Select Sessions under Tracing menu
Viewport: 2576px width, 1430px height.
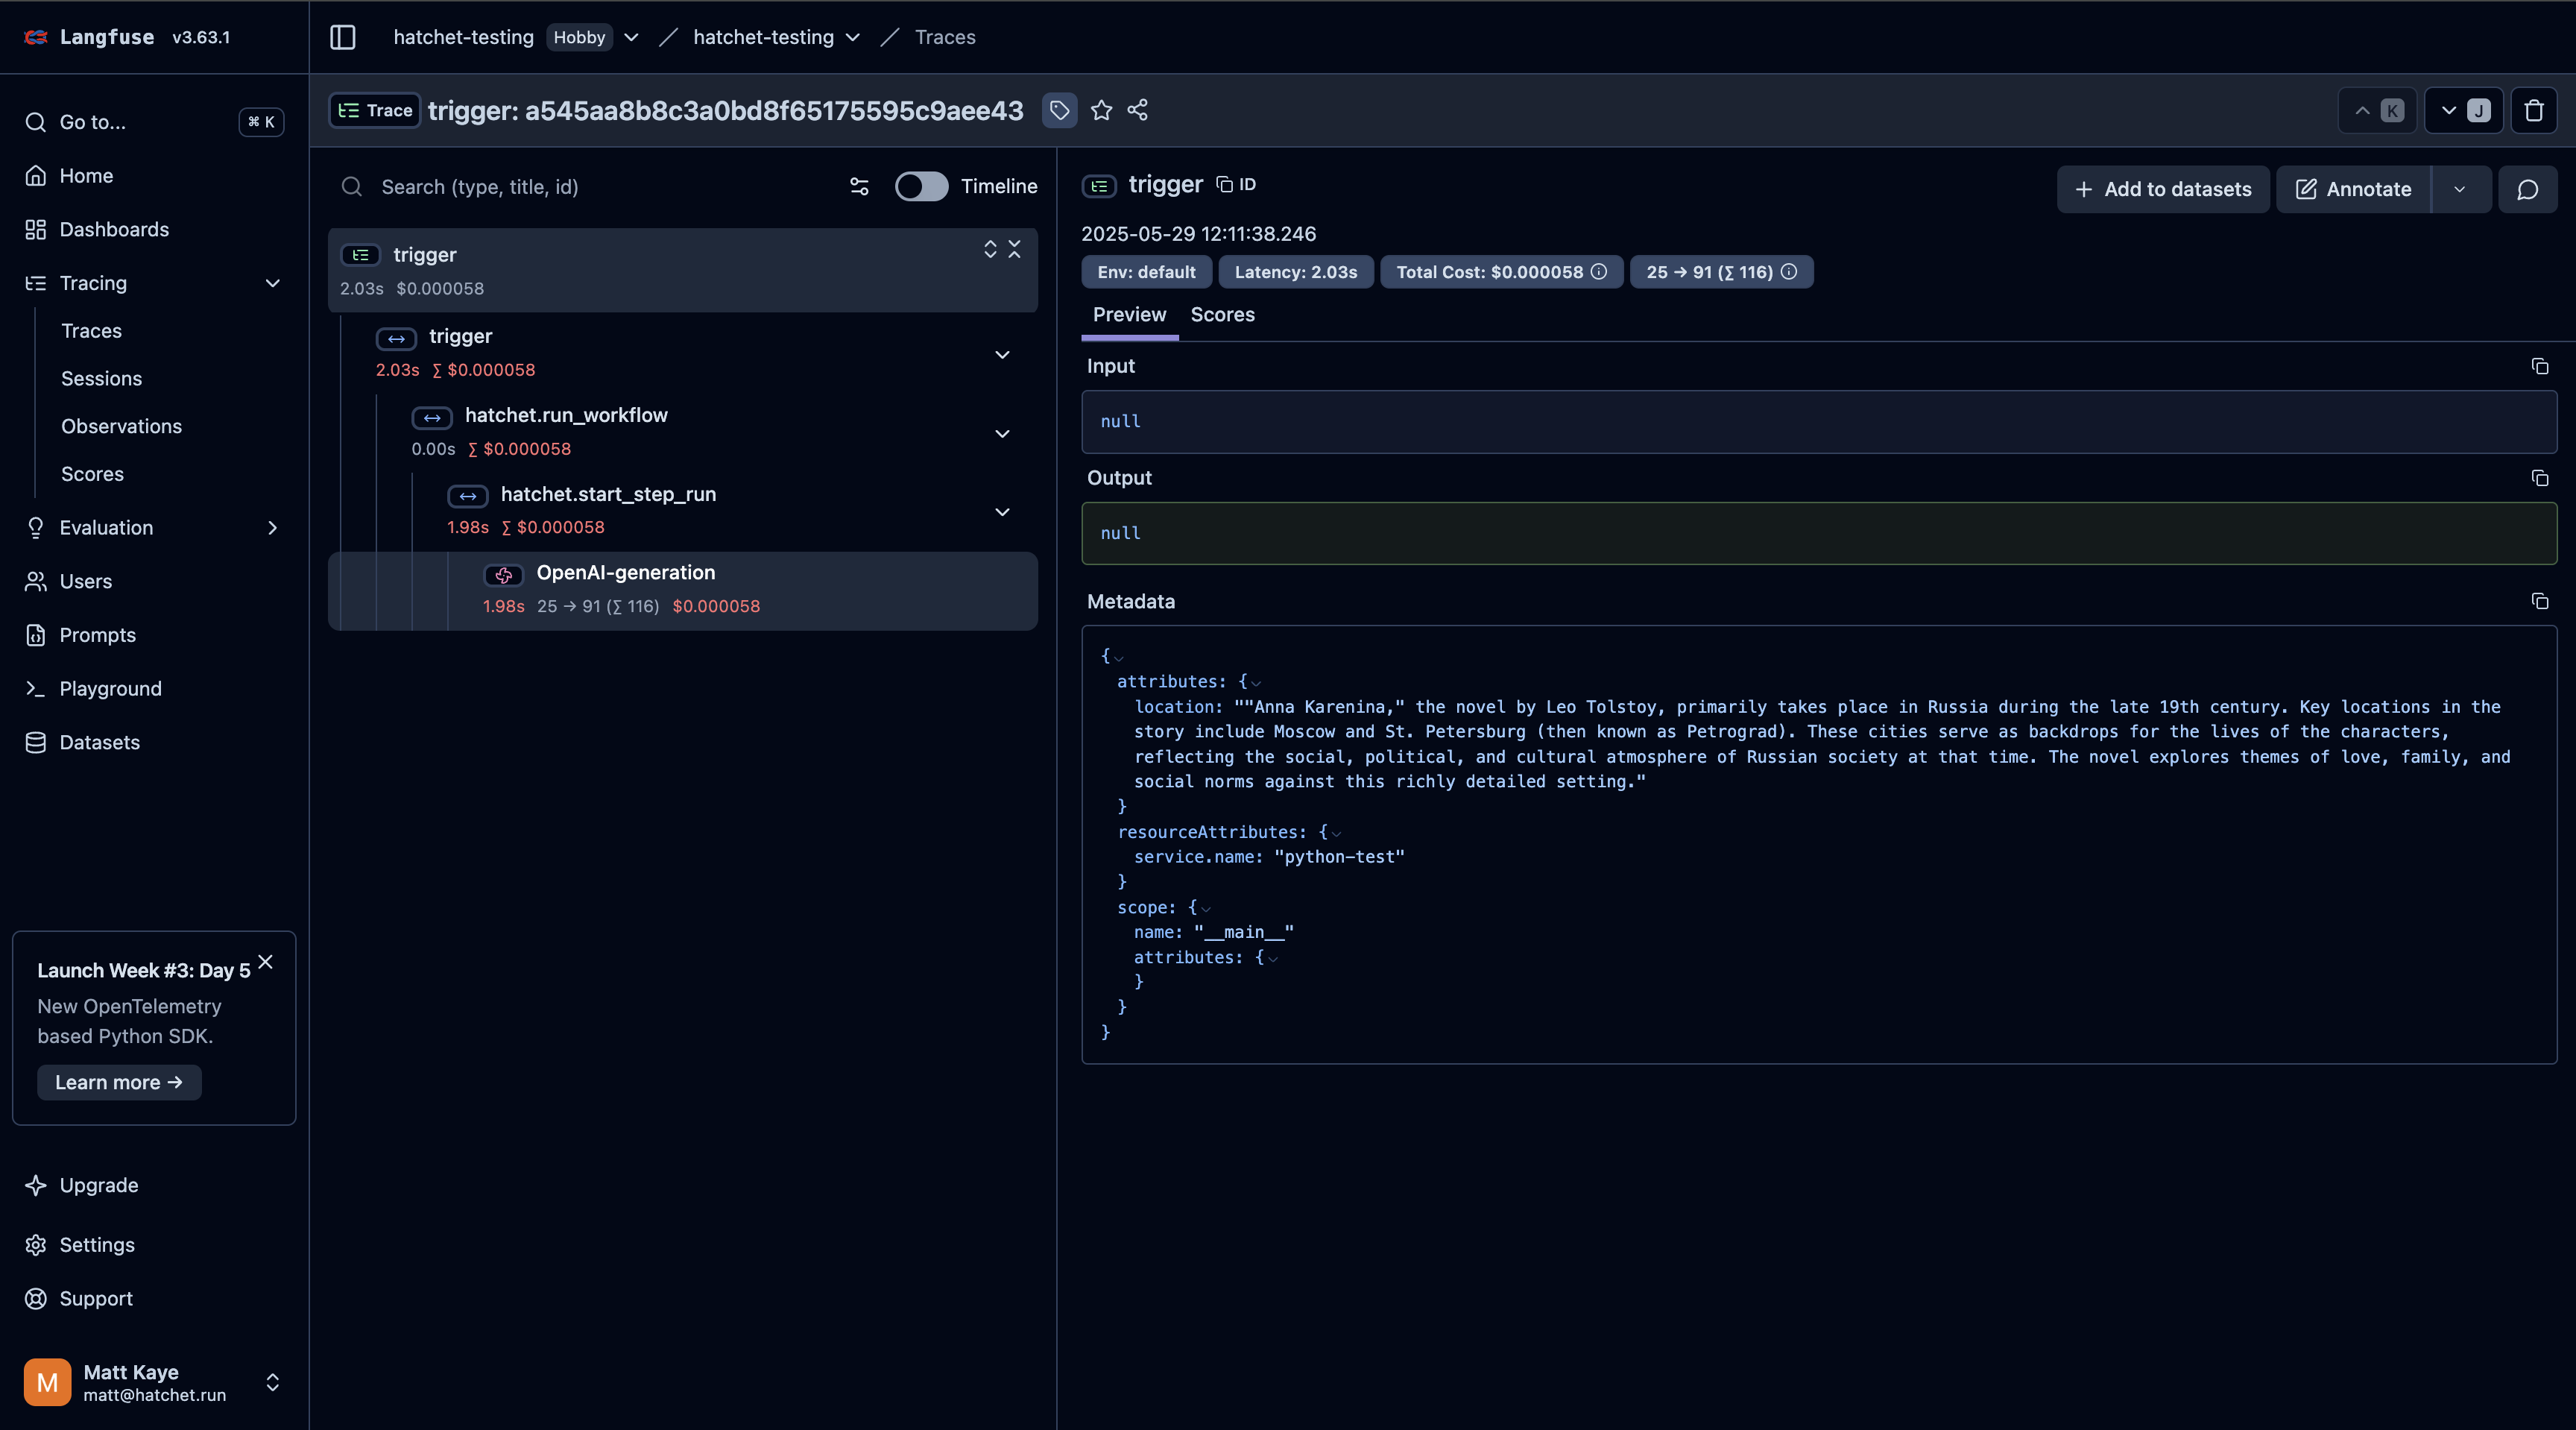point(101,378)
